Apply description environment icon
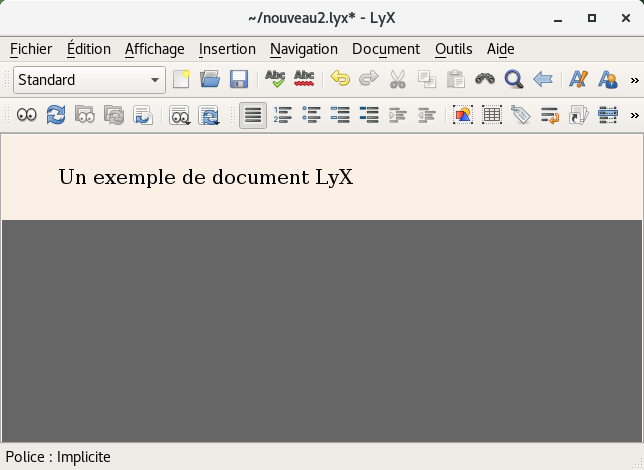This screenshot has width=644, height=470. point(369,115)
